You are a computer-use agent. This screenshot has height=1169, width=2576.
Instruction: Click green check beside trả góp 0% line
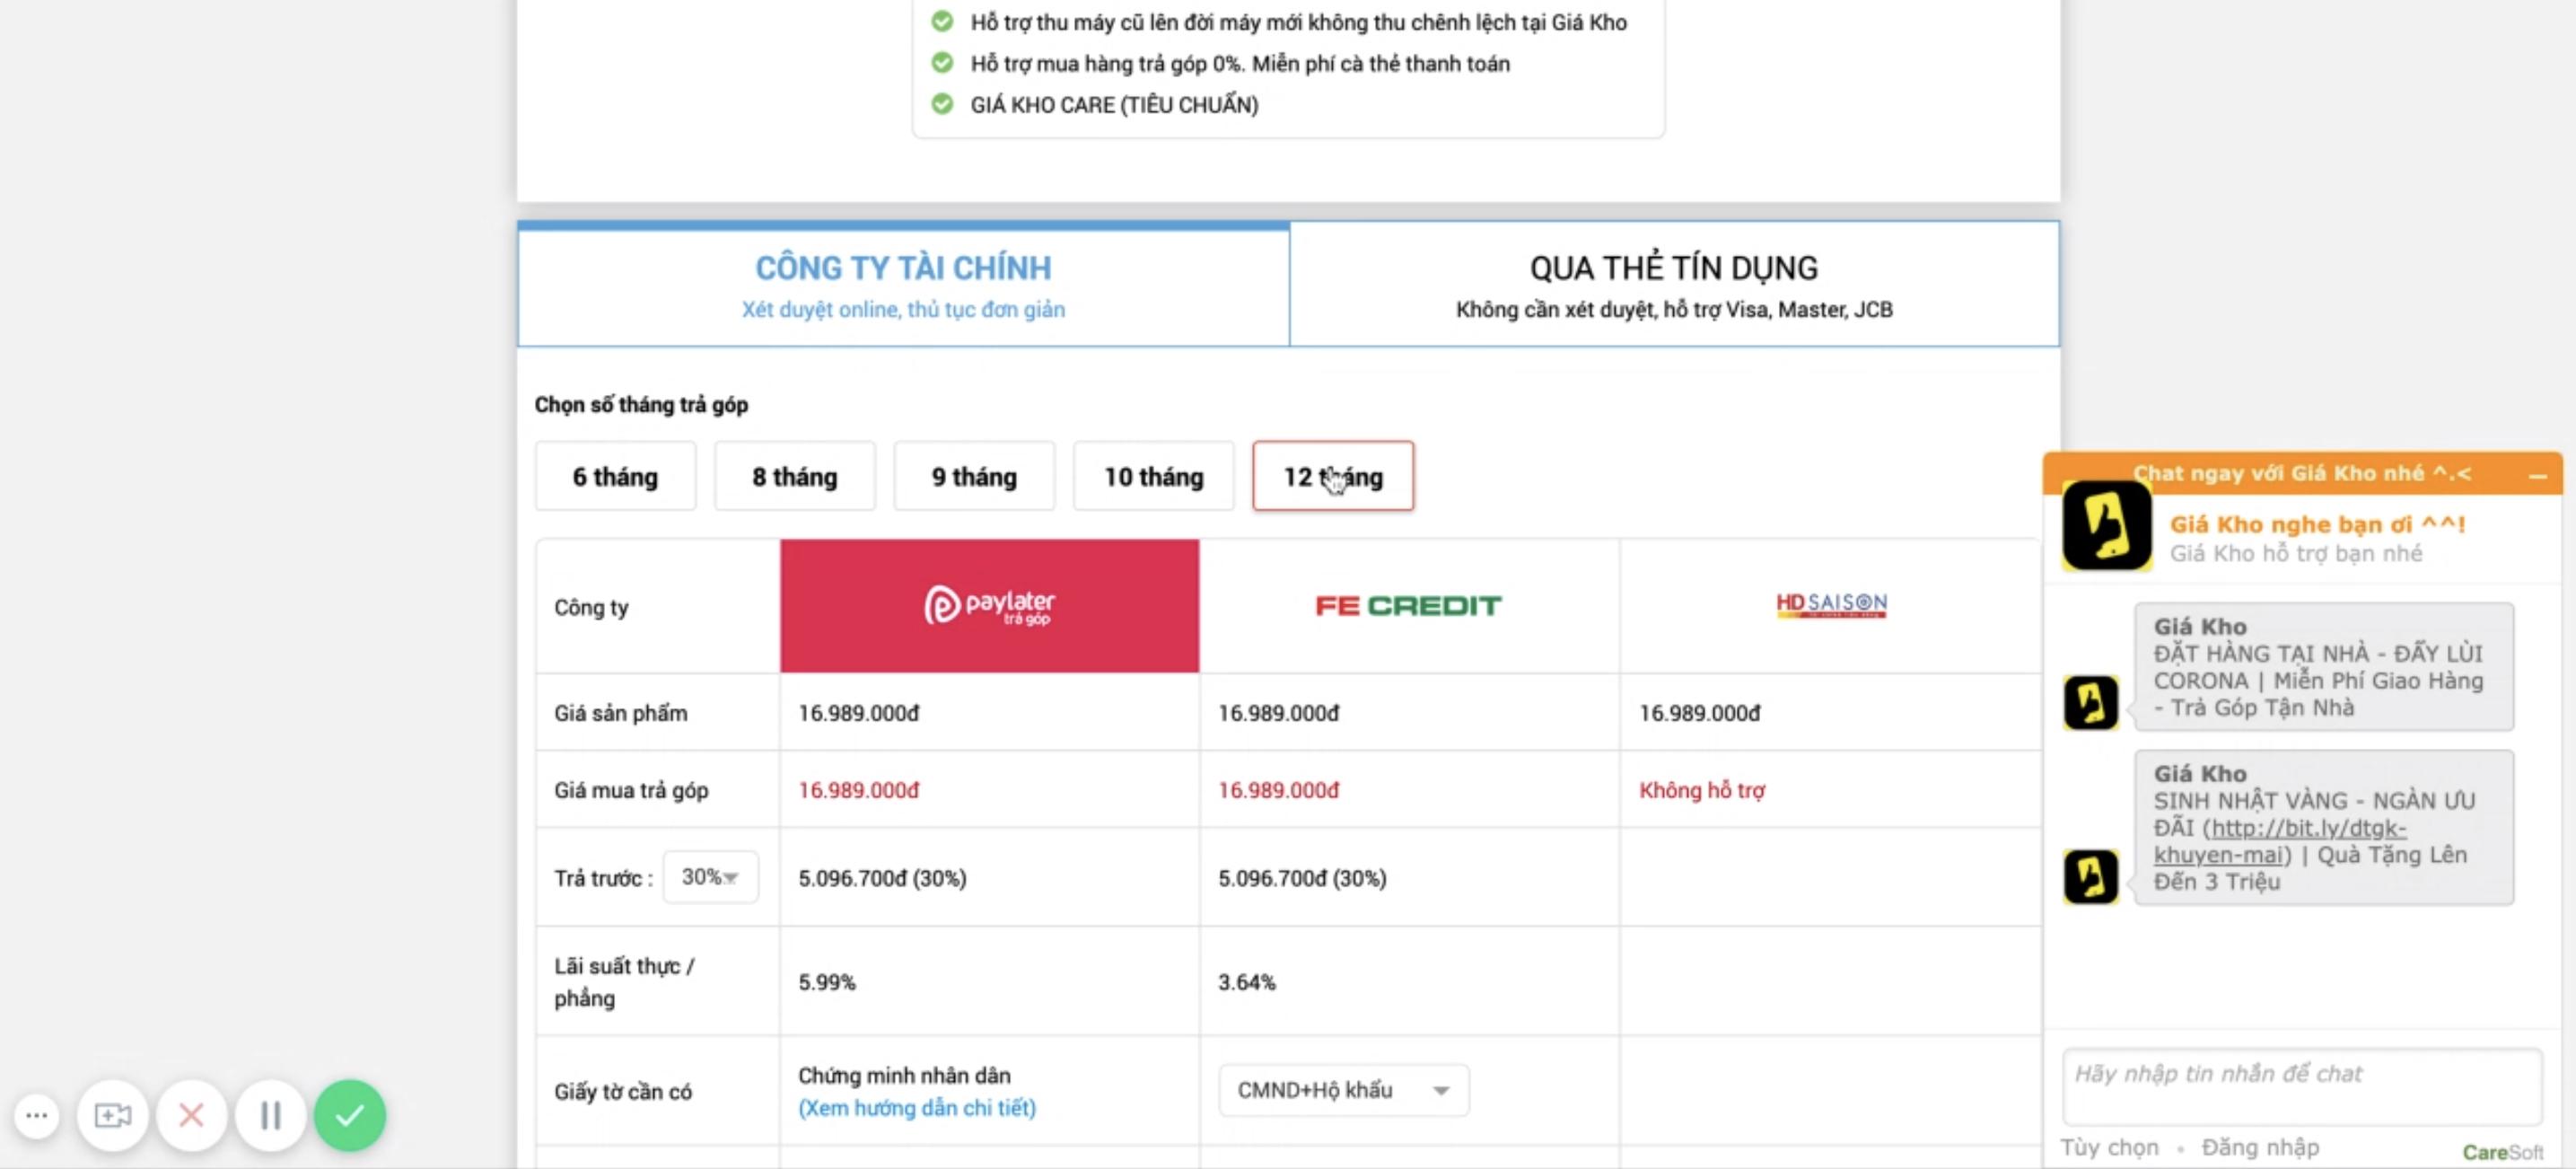942,63
